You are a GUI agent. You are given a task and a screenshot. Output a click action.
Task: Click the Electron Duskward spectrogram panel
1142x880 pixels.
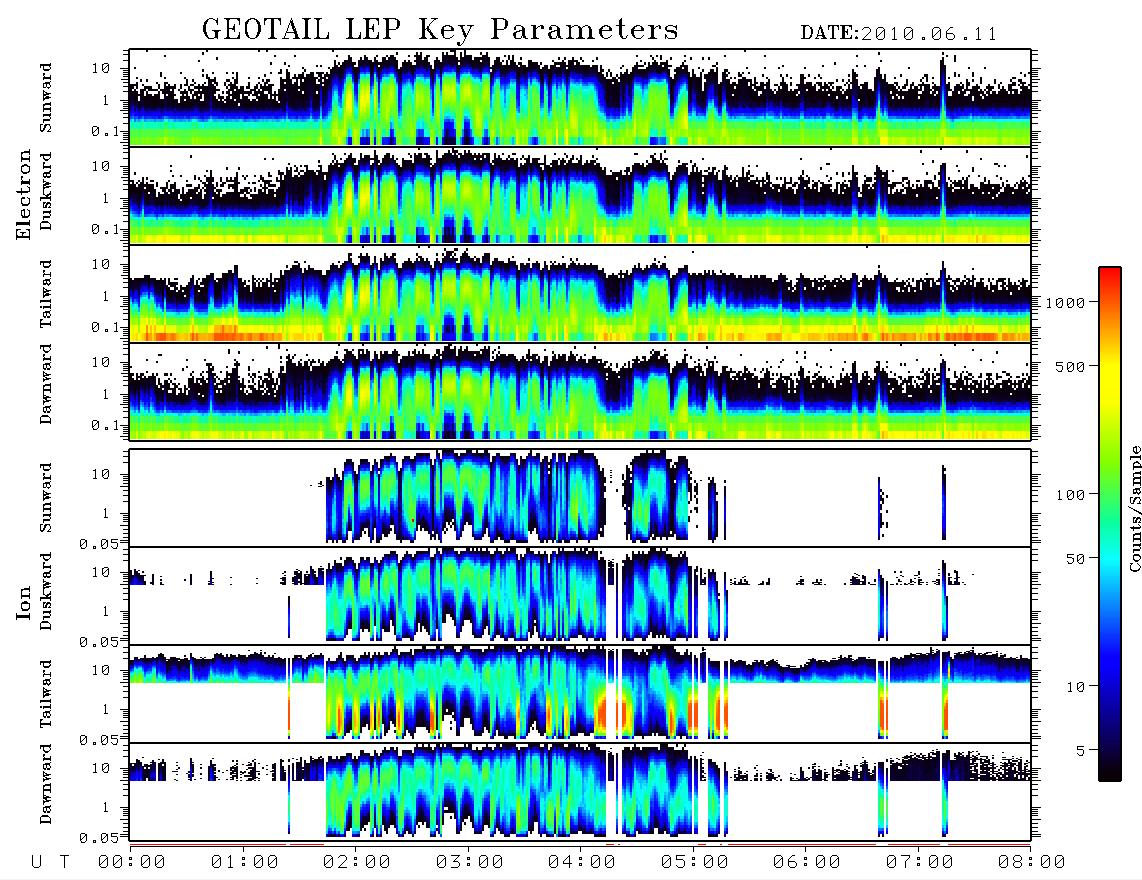coord(580,195)
